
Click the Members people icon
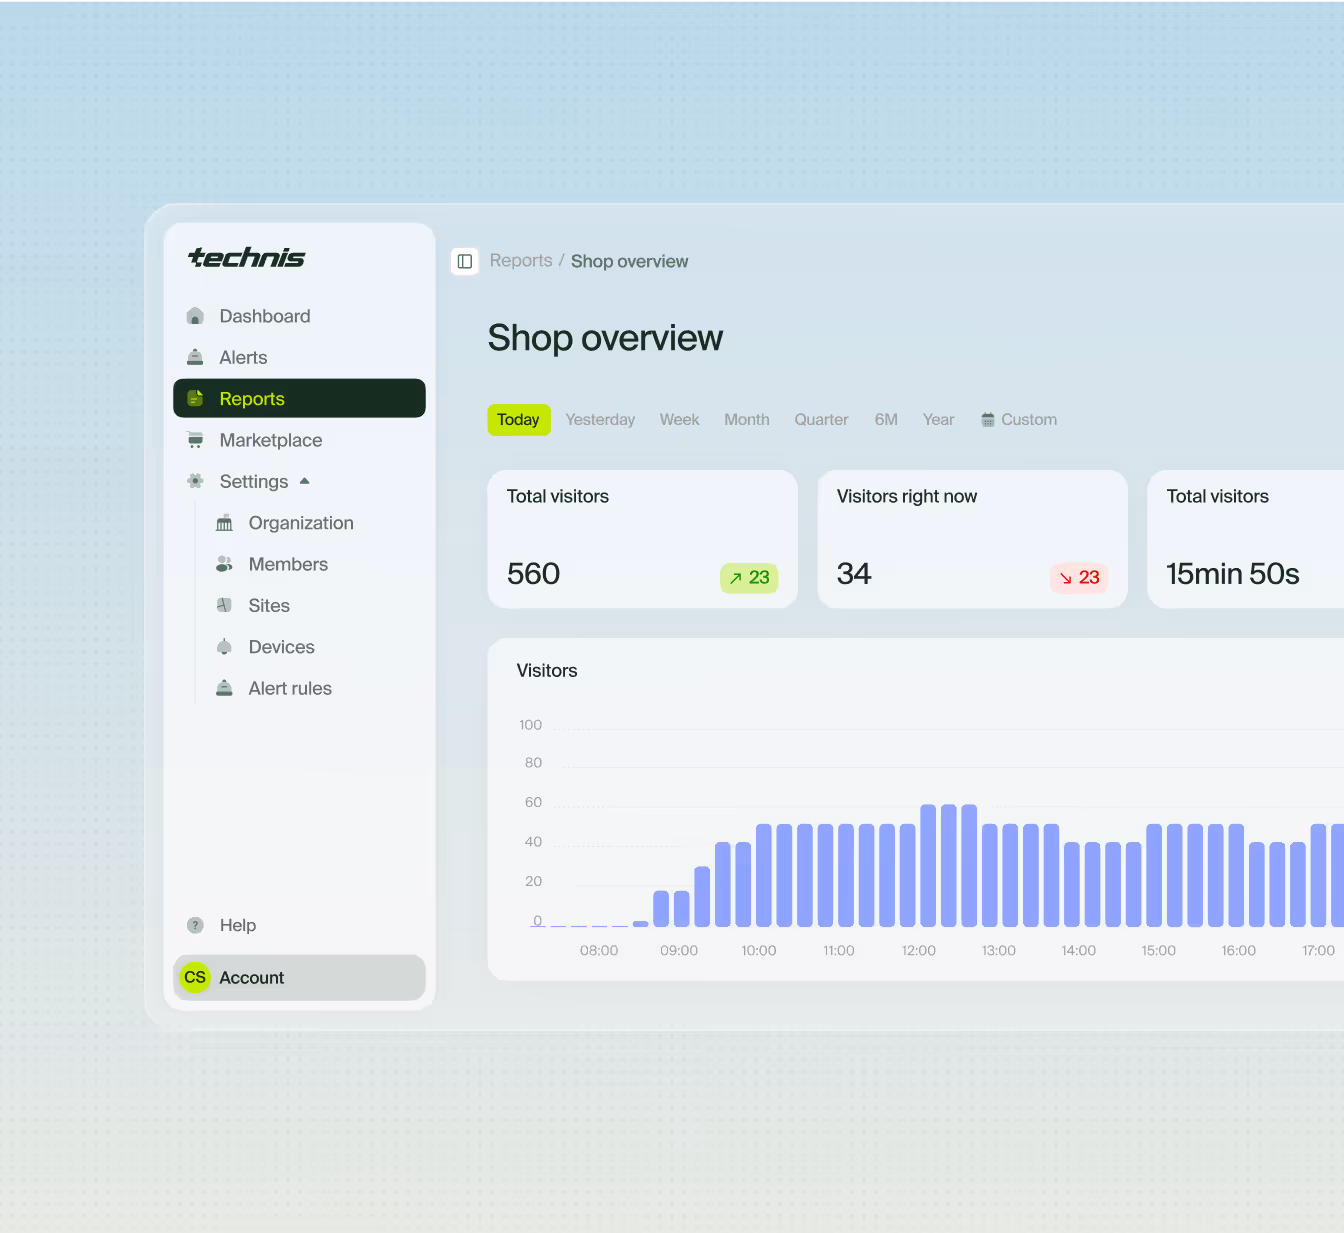pos(224,564)
